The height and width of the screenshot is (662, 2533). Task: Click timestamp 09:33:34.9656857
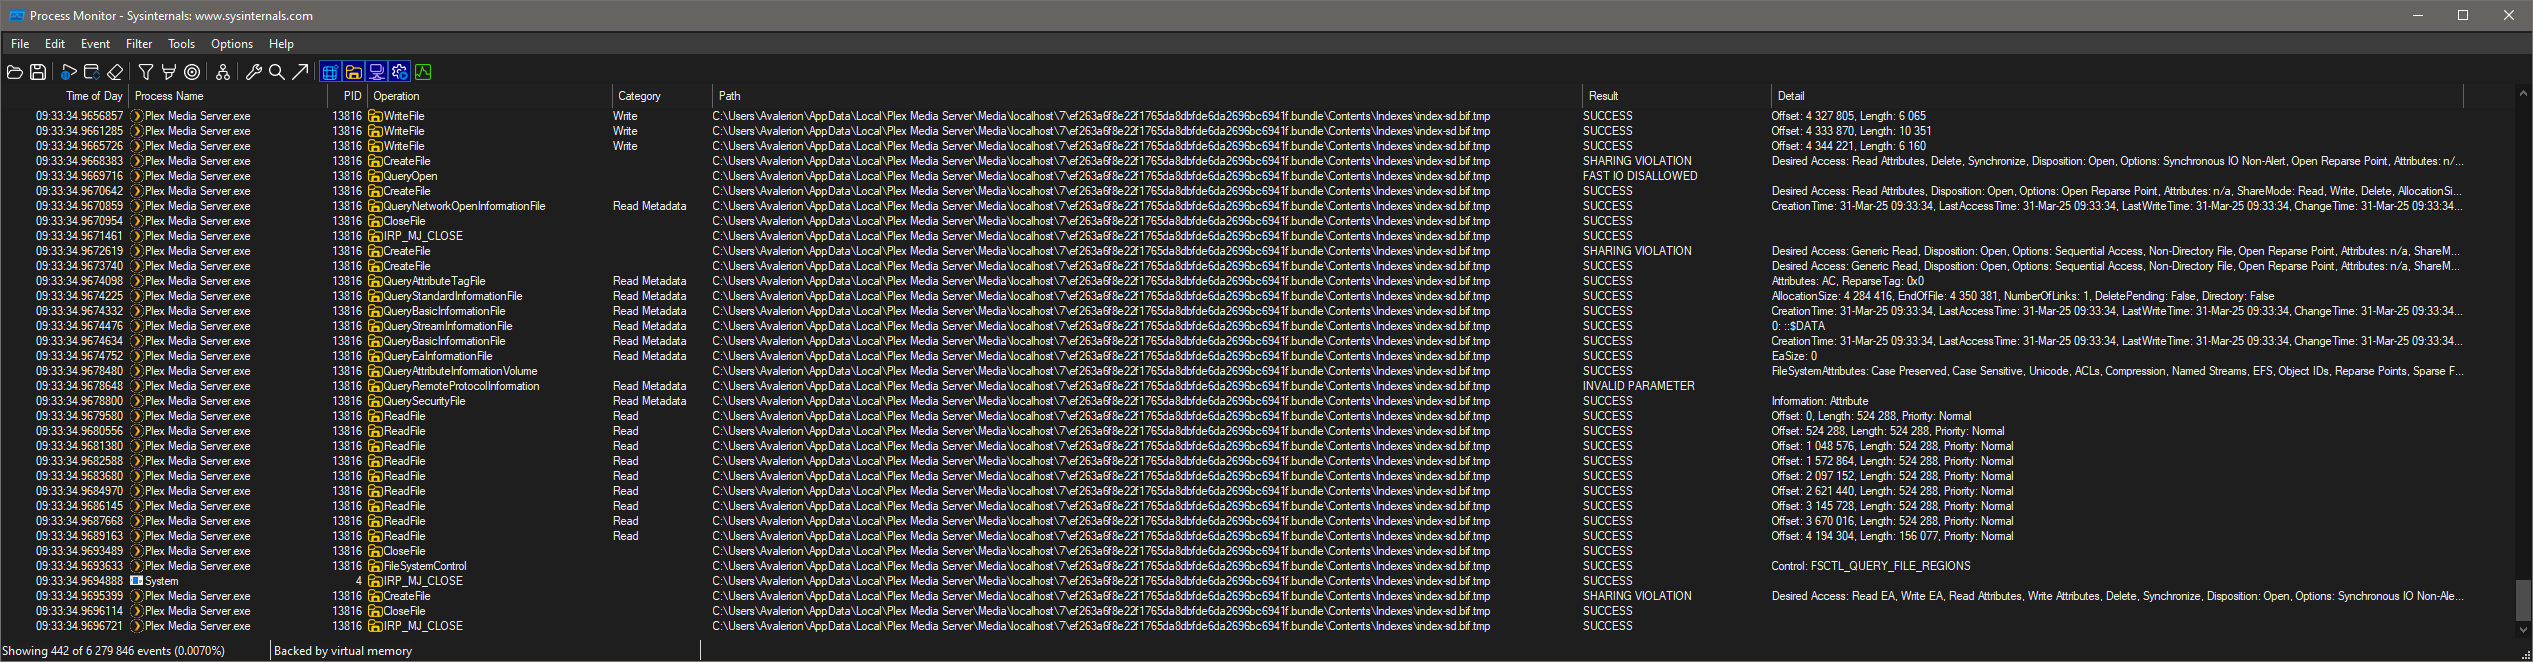(x=79, y=116)
